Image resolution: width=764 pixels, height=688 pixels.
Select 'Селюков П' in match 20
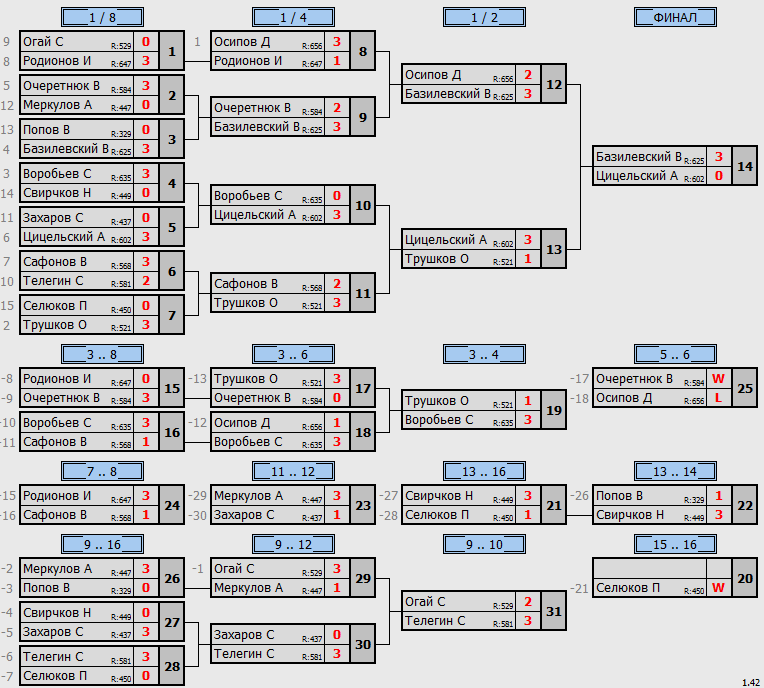click(628, 588)
